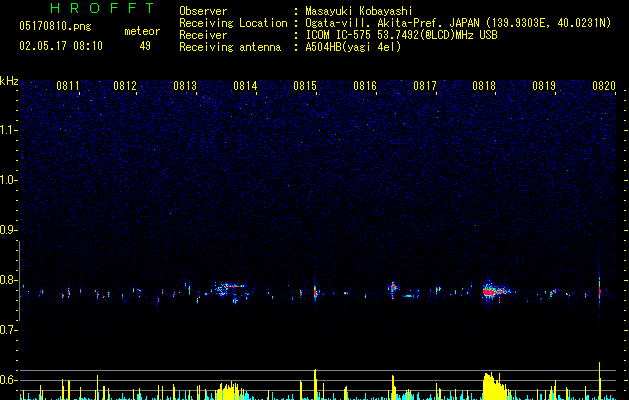Click the 0816 time marker
This screenshot has width=629, height=400.
[x=365, y=86]
